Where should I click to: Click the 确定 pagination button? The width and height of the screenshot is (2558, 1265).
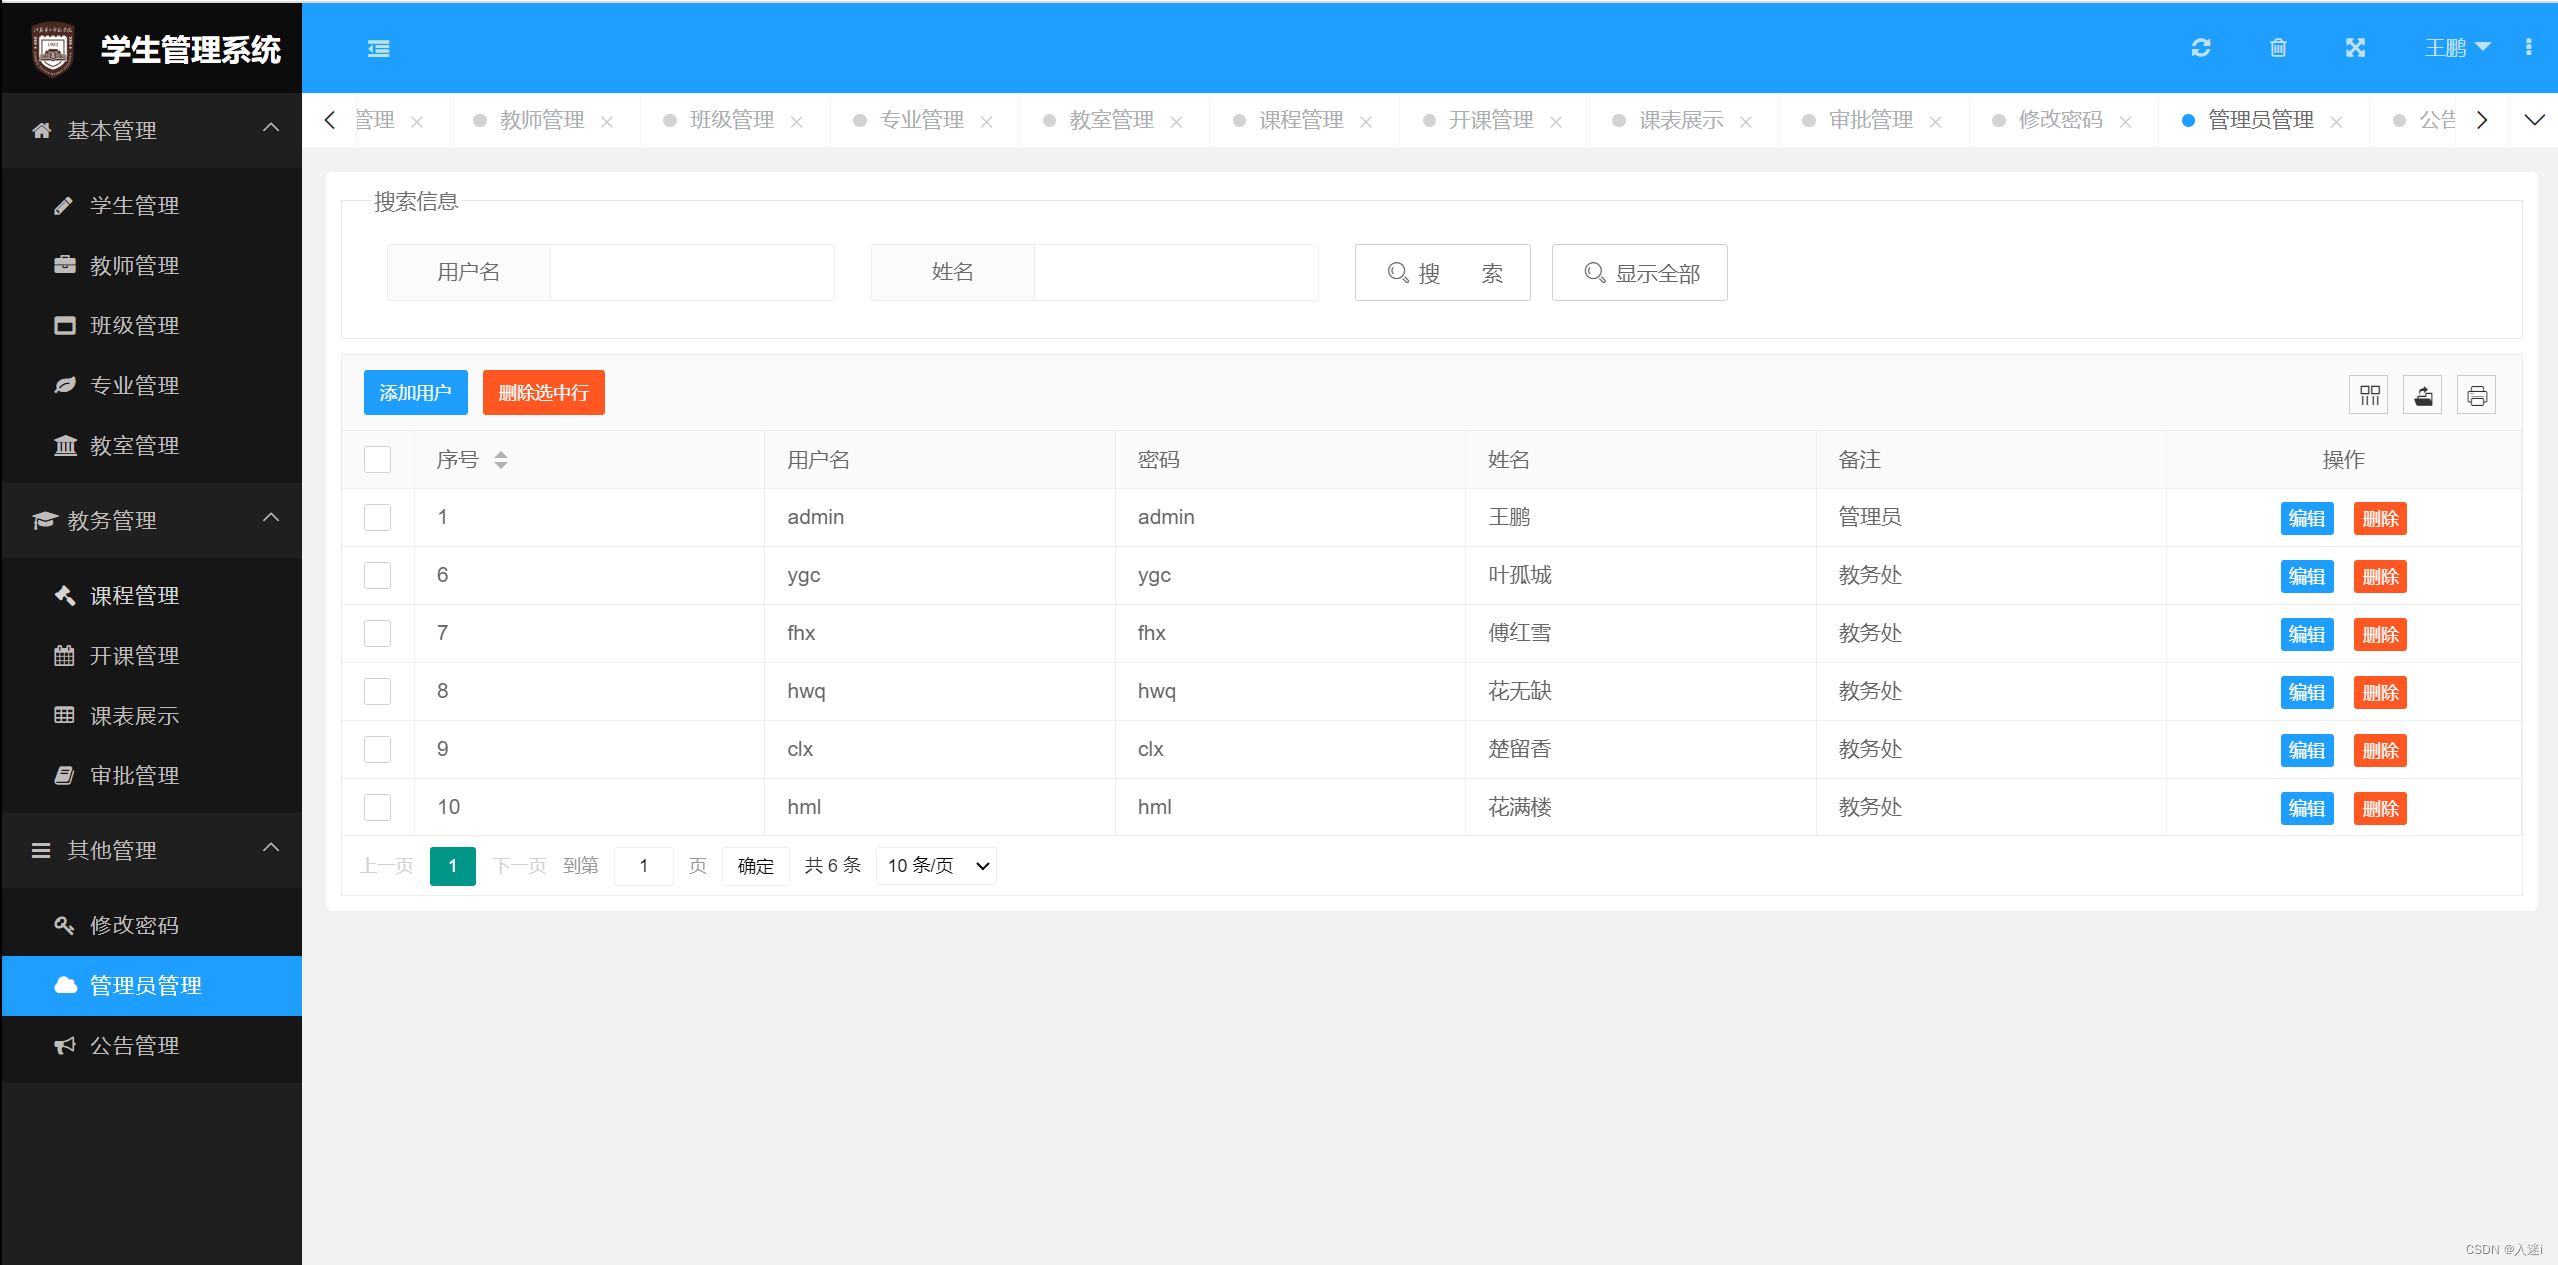(x=755, y=866)
